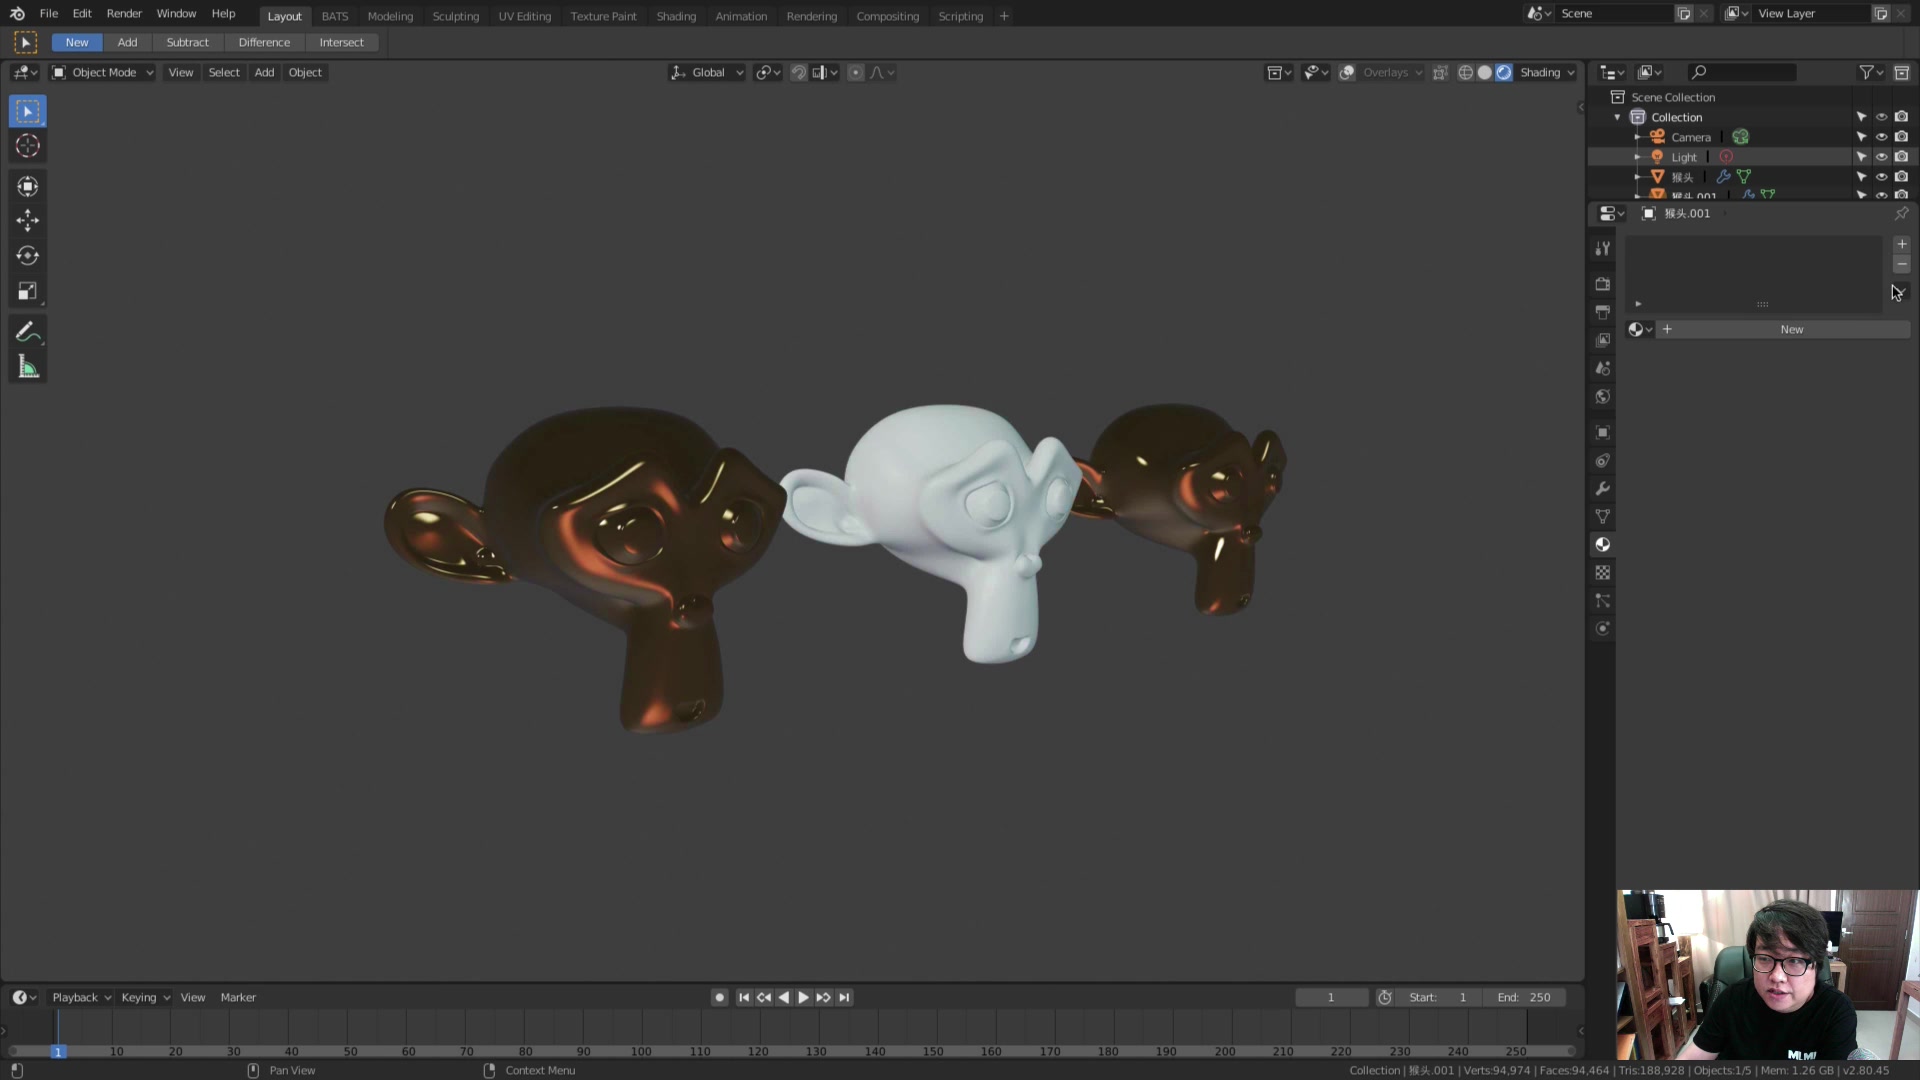Open the transform orientation Global dropdown
1920x1080 pixels.
pos(707,72)
